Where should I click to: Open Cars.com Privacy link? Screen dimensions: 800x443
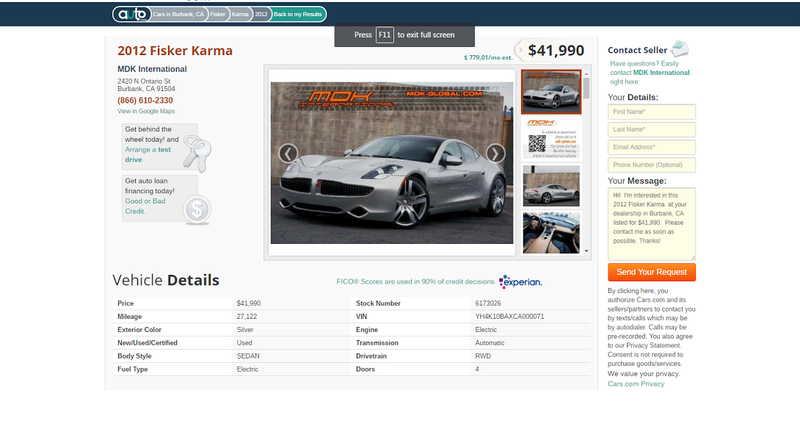(x=636, y=384)
